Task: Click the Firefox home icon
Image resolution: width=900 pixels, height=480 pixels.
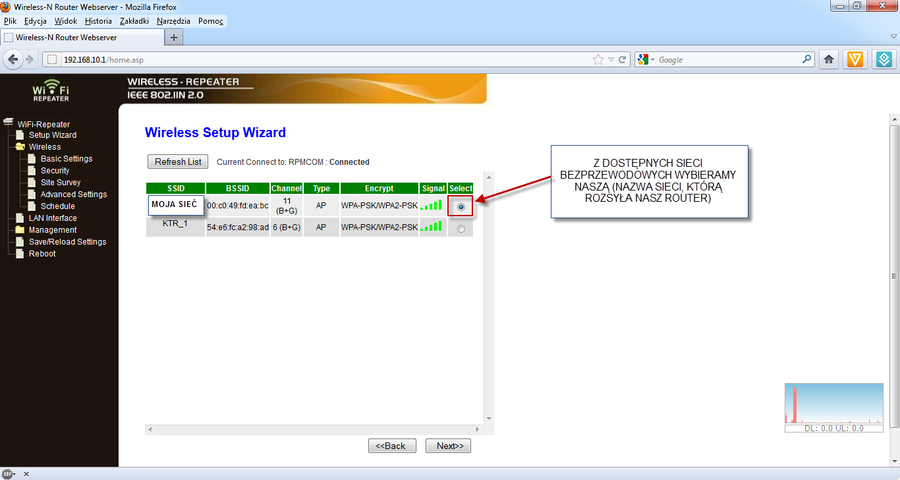Action: coord(829,60)
